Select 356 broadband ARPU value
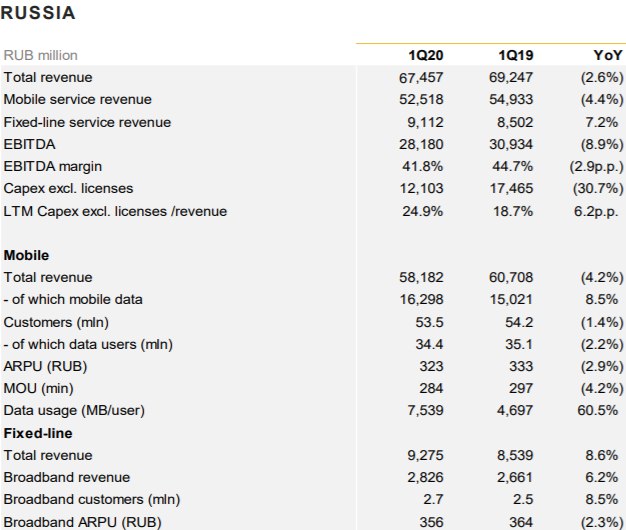 pos(431,522)
